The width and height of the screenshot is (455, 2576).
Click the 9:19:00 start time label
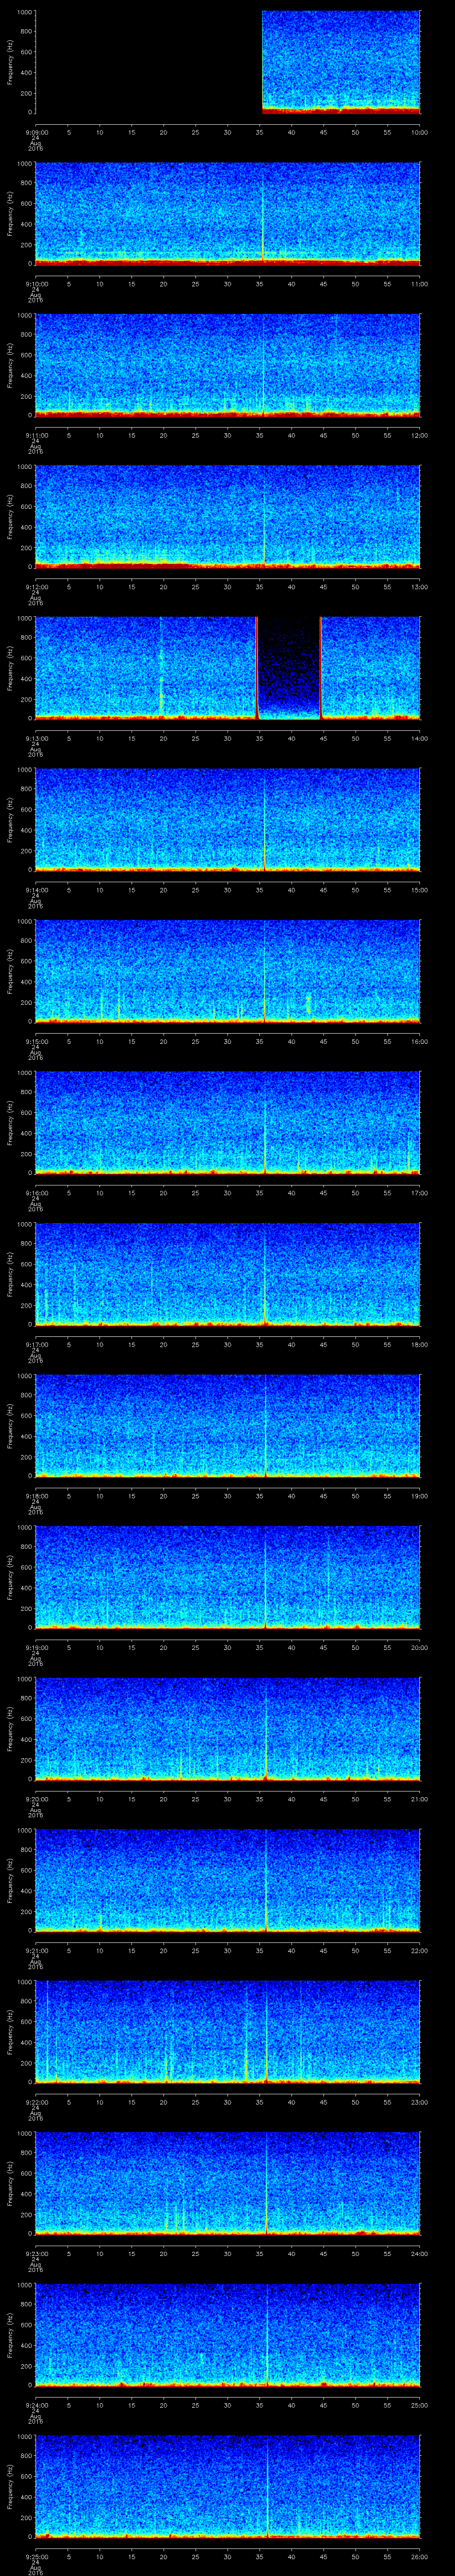click(36, 1647)
